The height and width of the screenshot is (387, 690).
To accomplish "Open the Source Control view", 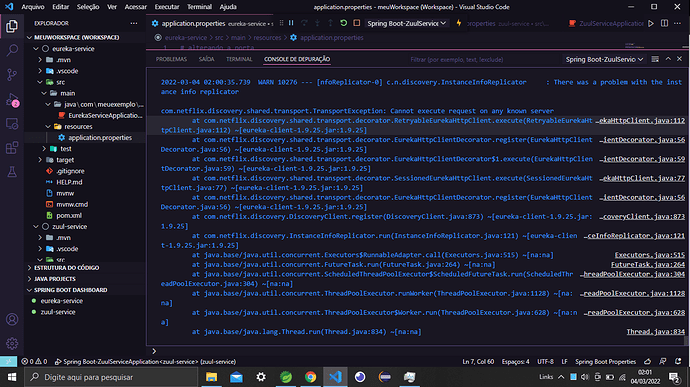I will click(12, 75).
